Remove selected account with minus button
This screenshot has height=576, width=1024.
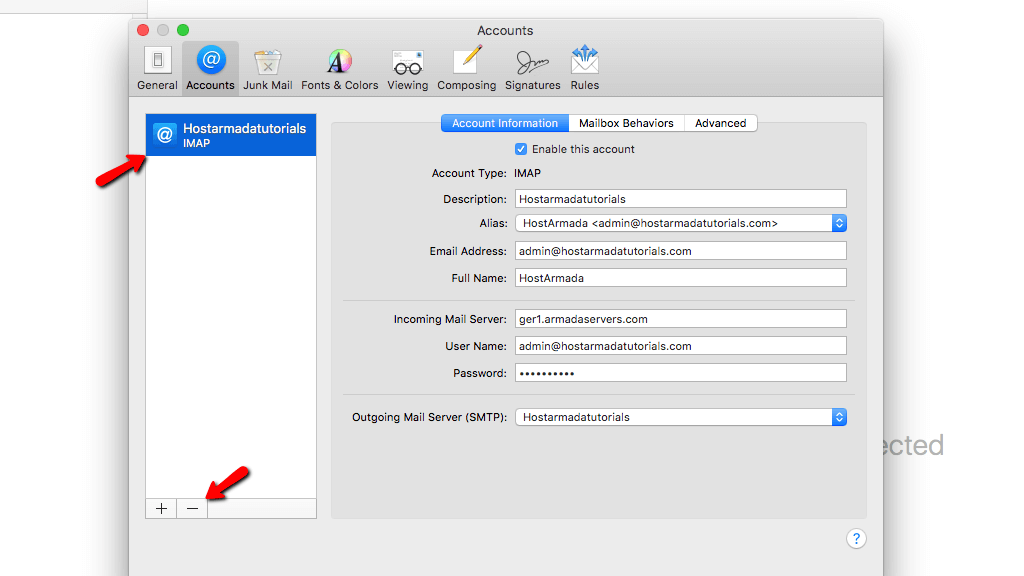(191, 508)
